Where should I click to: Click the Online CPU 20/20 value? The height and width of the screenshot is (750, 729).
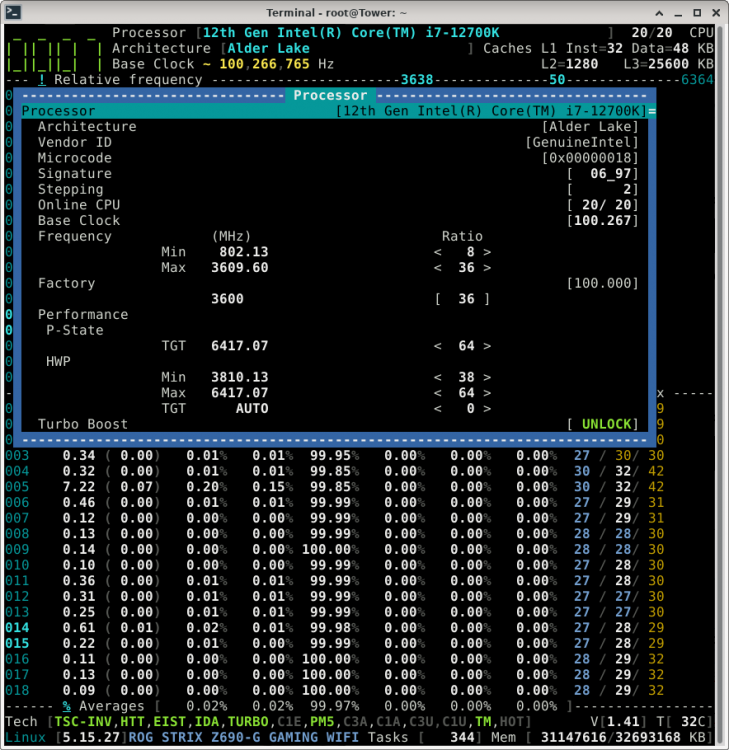[x=603, y=205]
